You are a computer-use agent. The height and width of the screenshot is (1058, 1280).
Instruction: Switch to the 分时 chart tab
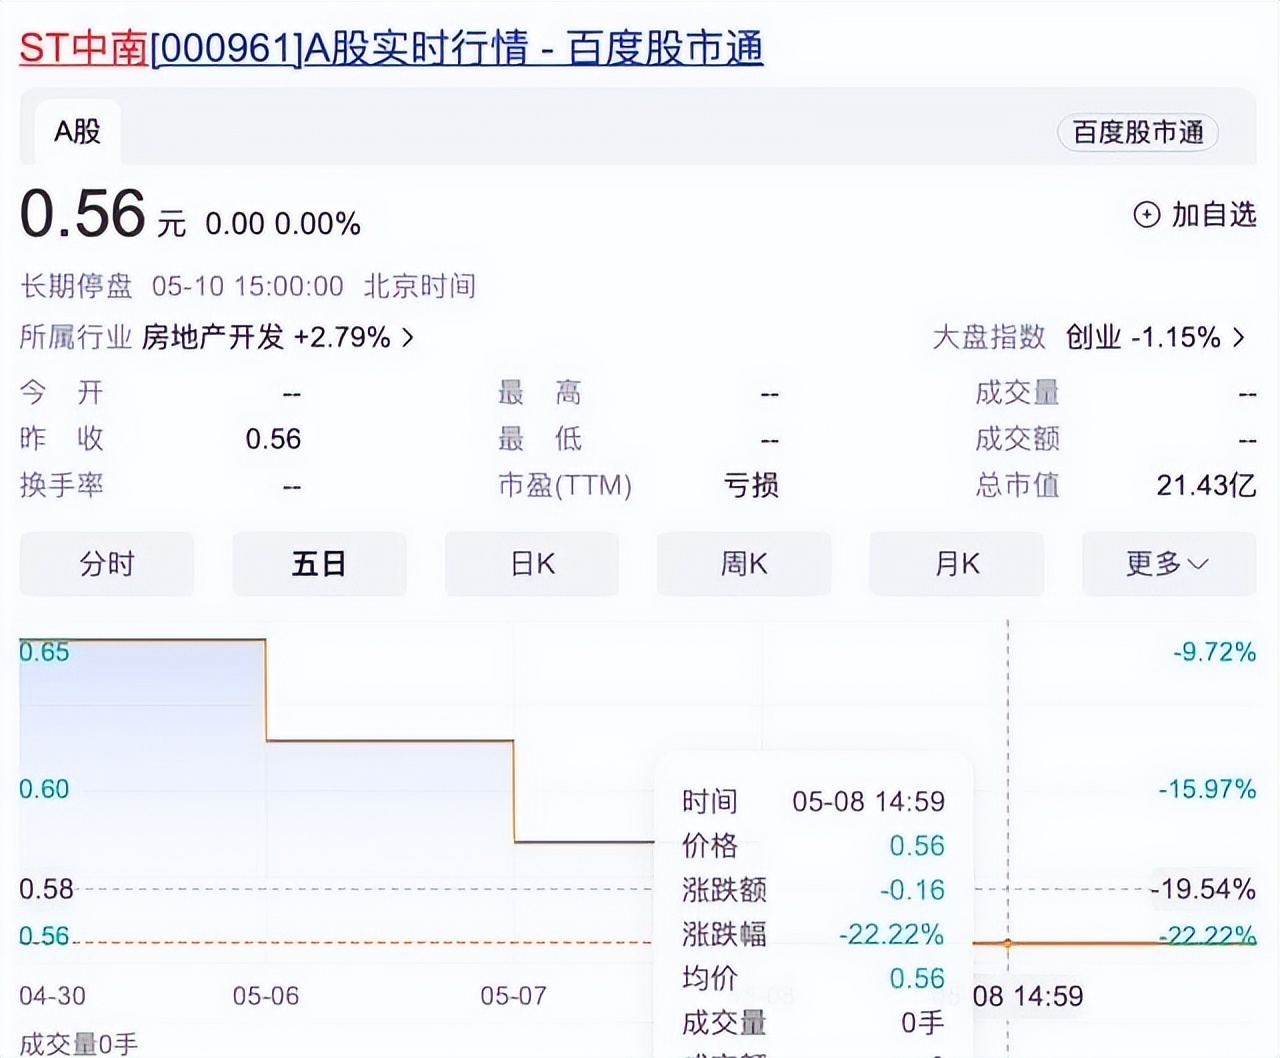pyautogui.click(x=107, y=564)
